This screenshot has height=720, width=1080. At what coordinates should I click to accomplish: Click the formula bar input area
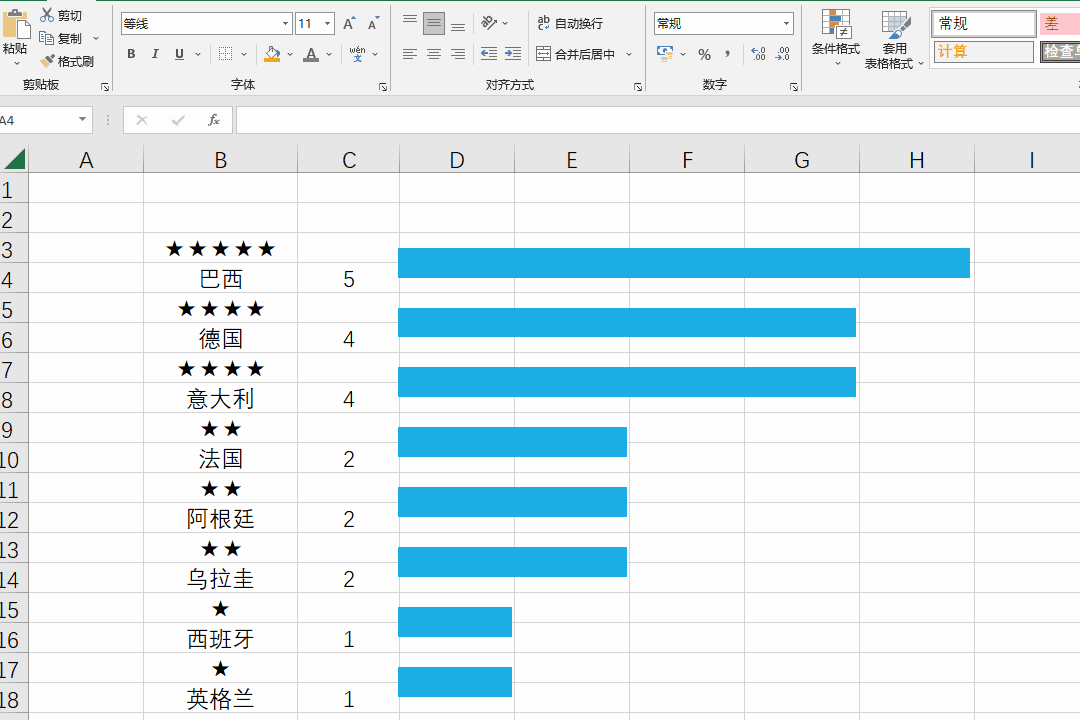658,121
